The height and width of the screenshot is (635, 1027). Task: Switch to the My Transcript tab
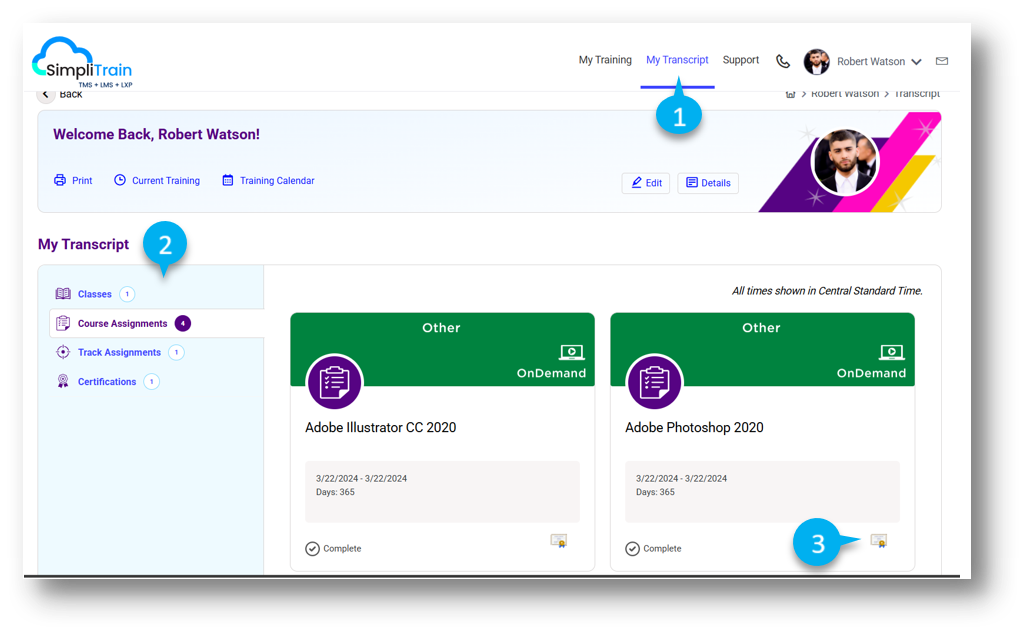pyautogui.click(x=677, y=60)
